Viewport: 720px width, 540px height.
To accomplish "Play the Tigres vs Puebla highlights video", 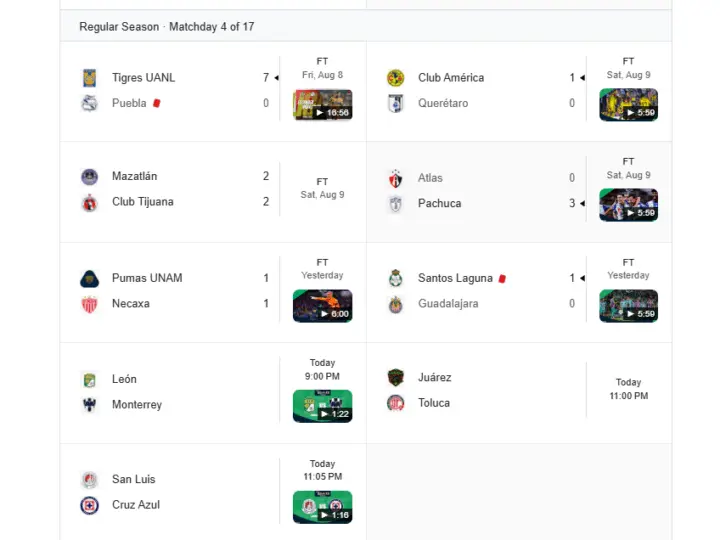I will click(x=323, y=105).
